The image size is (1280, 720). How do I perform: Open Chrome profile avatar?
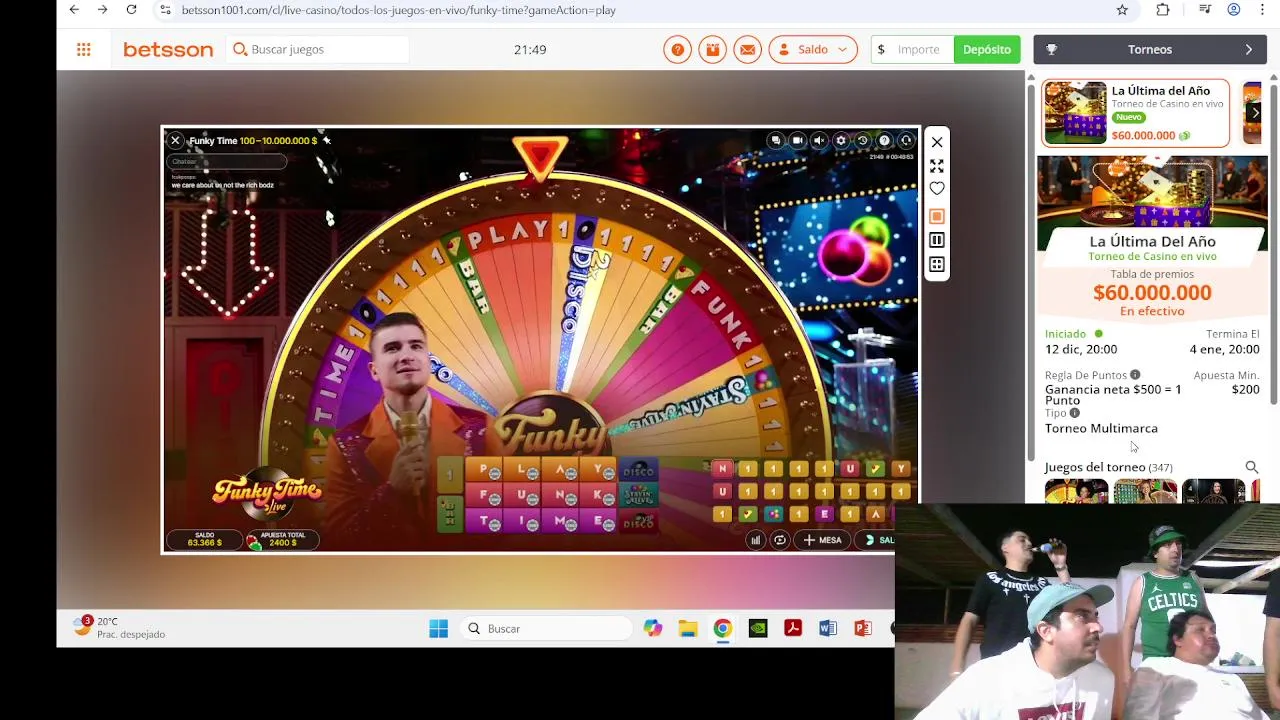pyautogui.click(x=1234, y=10)
